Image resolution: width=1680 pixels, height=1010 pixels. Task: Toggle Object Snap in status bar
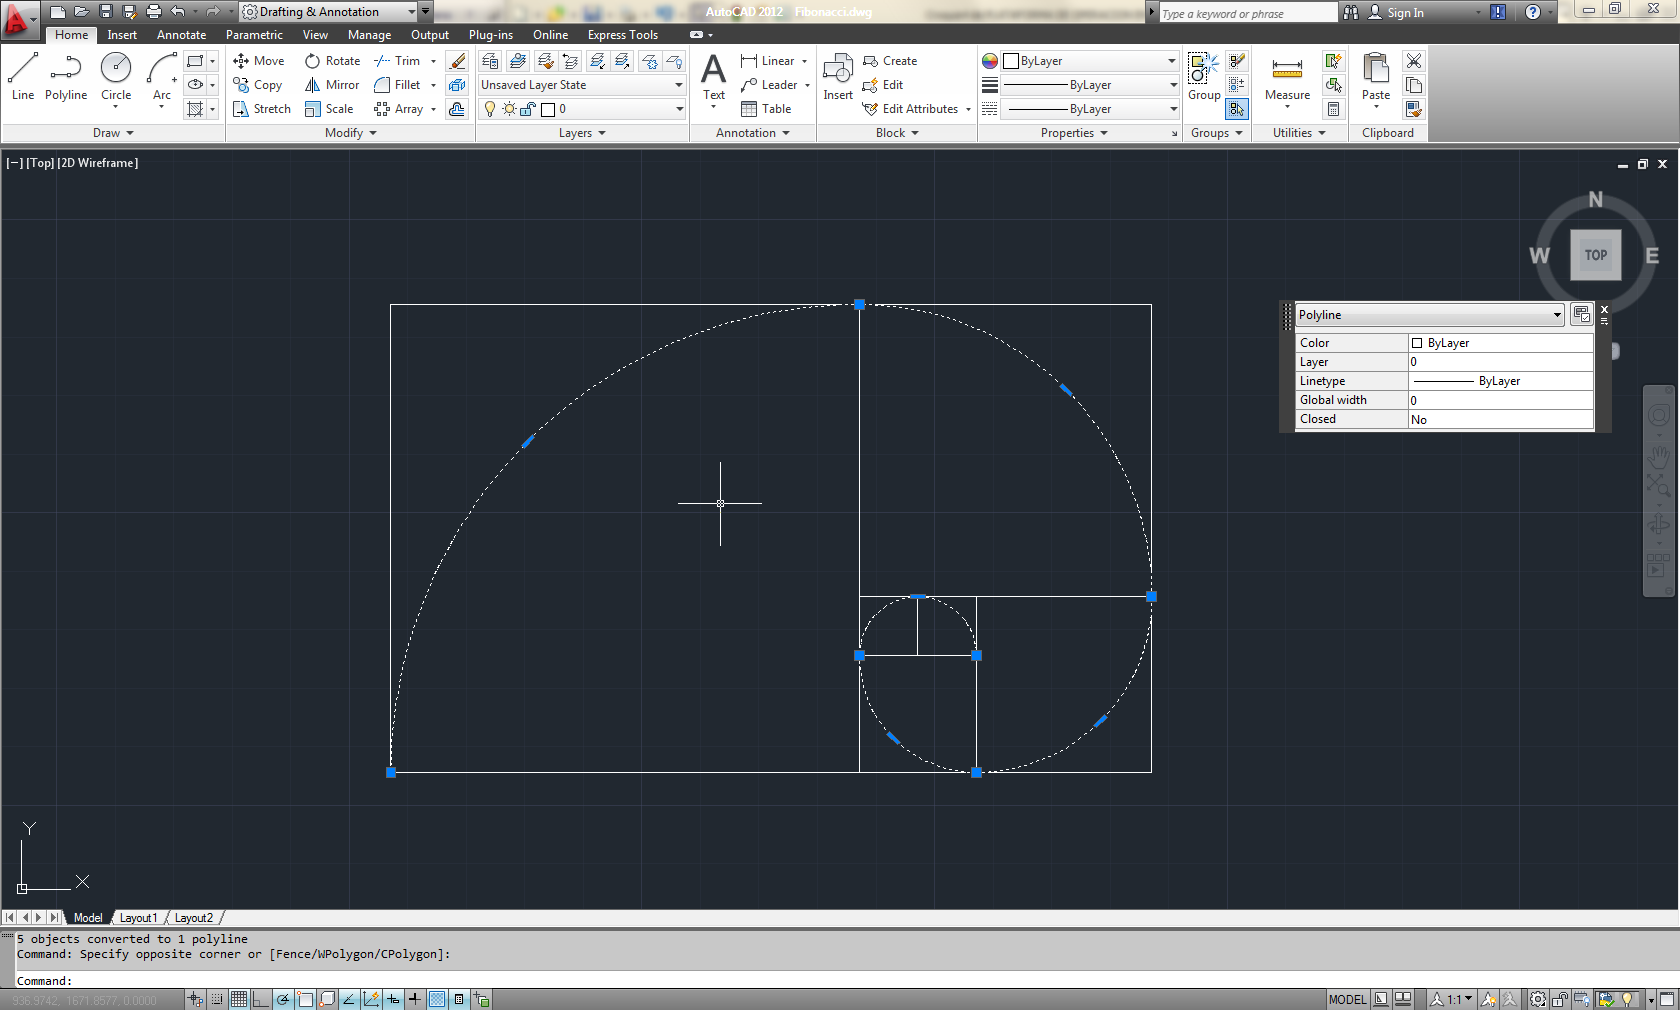[305, 999]
